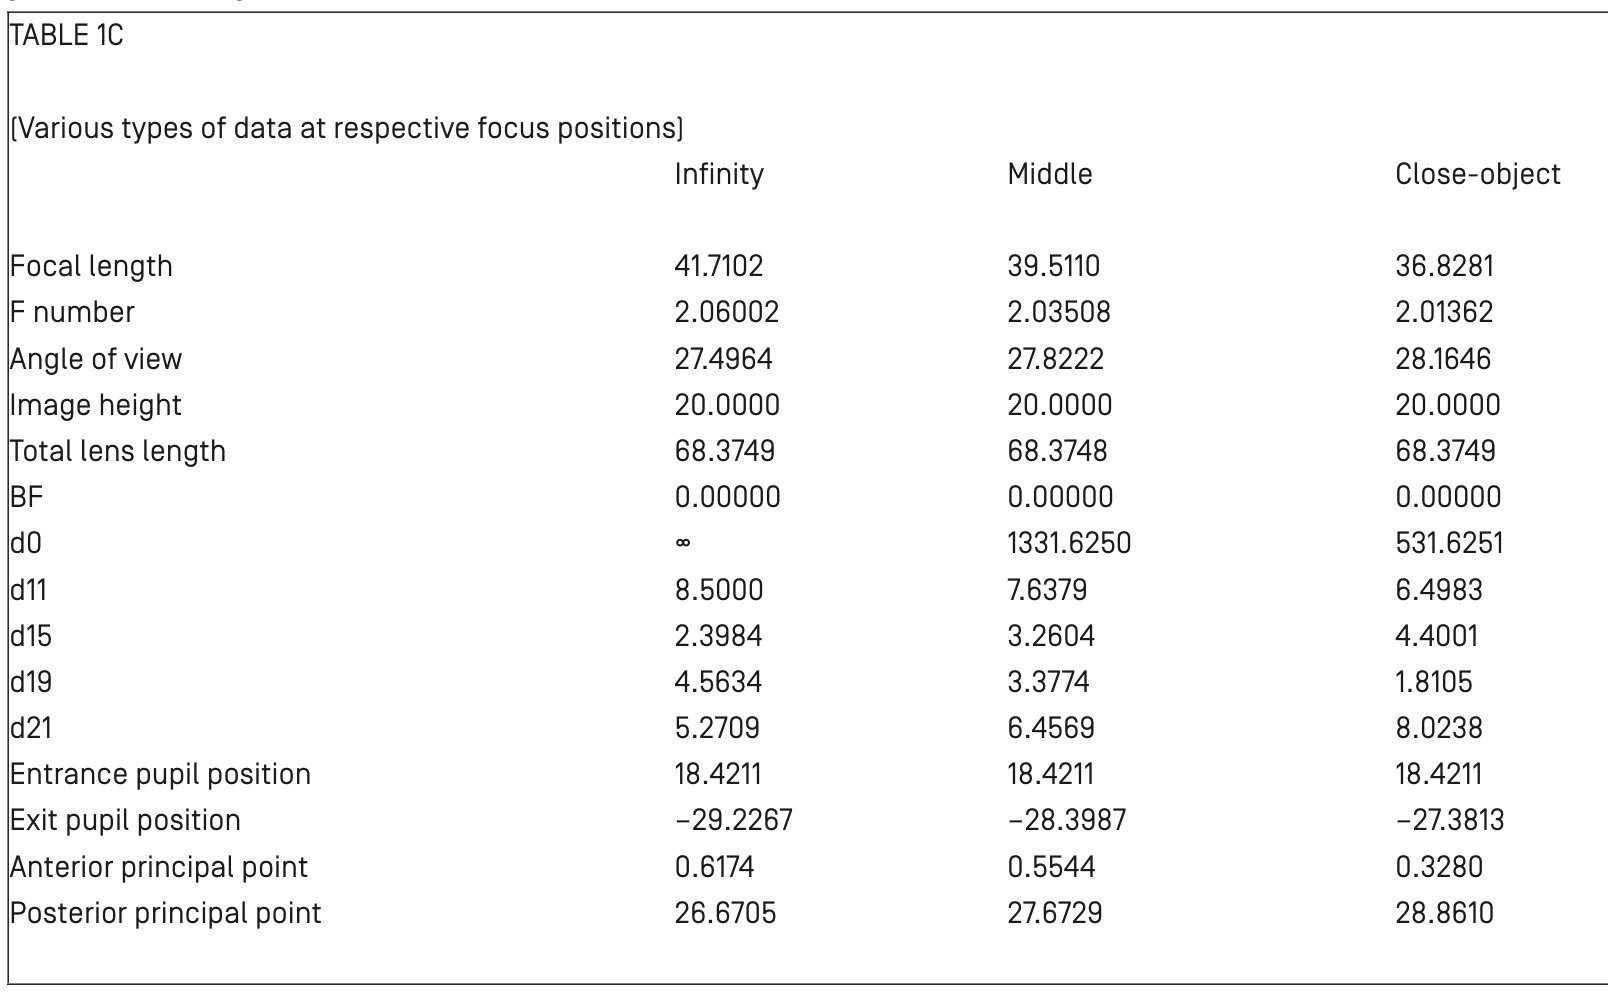The width and height of the screenshot is (1608, 994).
Task: Select the d0 middle value 1331.6250
Action: tap(1068, 543)
